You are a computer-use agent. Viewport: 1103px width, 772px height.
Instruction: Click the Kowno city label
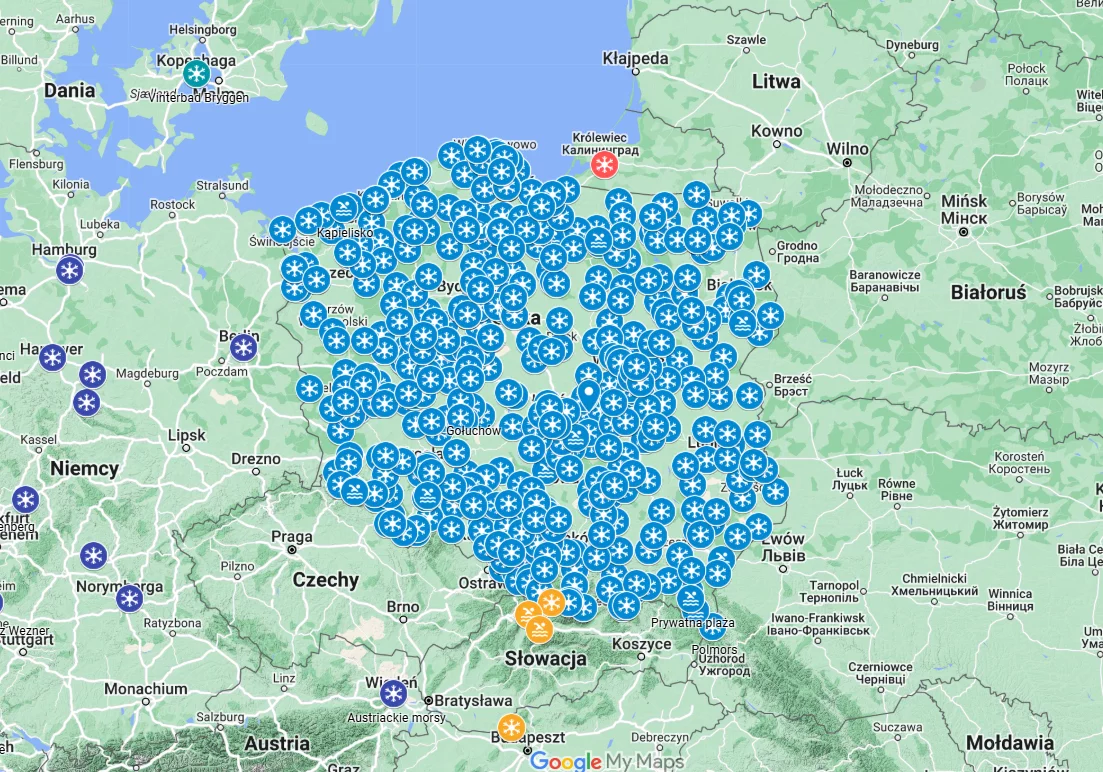coord(777,131)
